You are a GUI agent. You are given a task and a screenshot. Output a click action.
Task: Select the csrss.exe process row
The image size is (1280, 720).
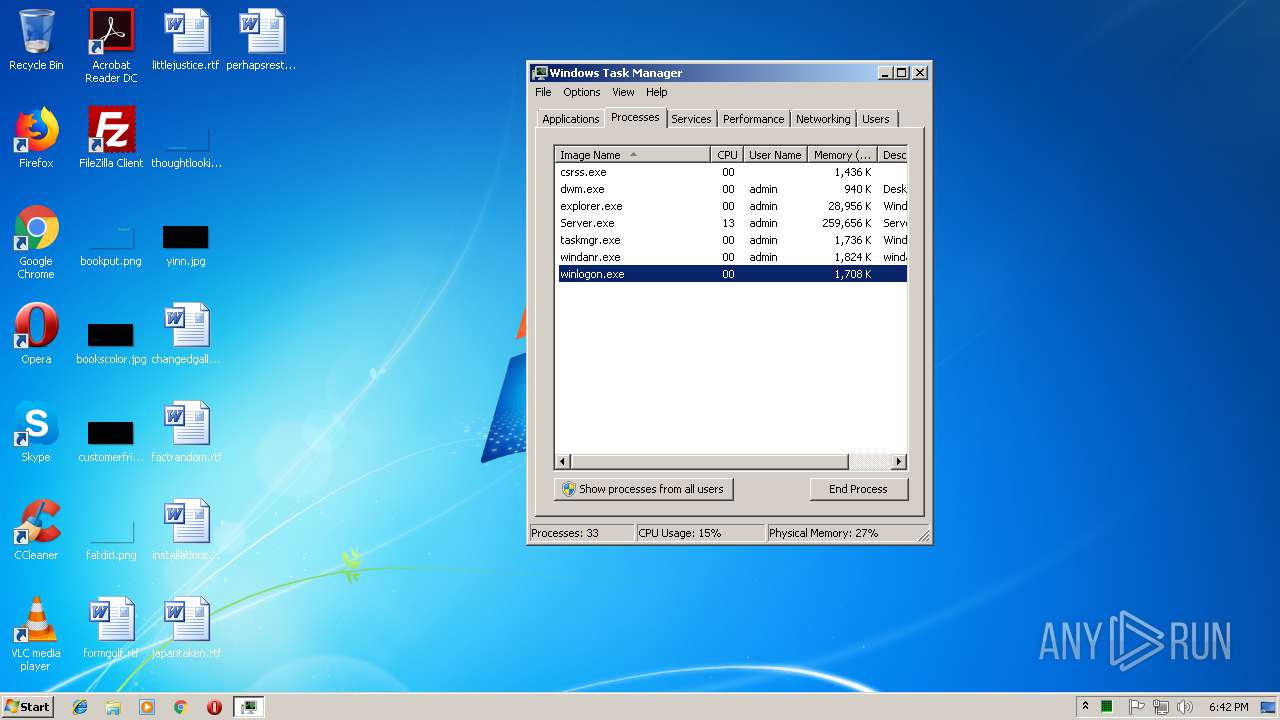pyautogui.click(x=732, y=172)
